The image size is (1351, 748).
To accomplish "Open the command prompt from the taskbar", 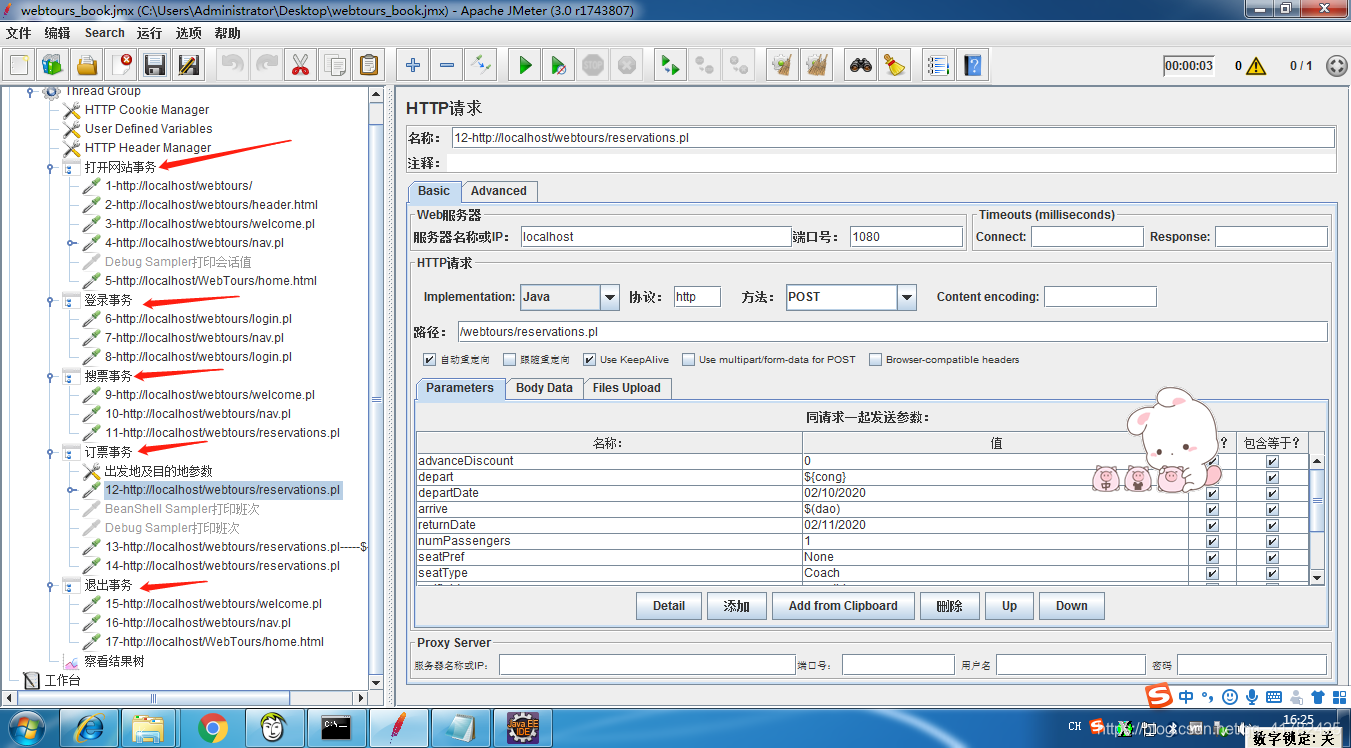I will [337, 729].
